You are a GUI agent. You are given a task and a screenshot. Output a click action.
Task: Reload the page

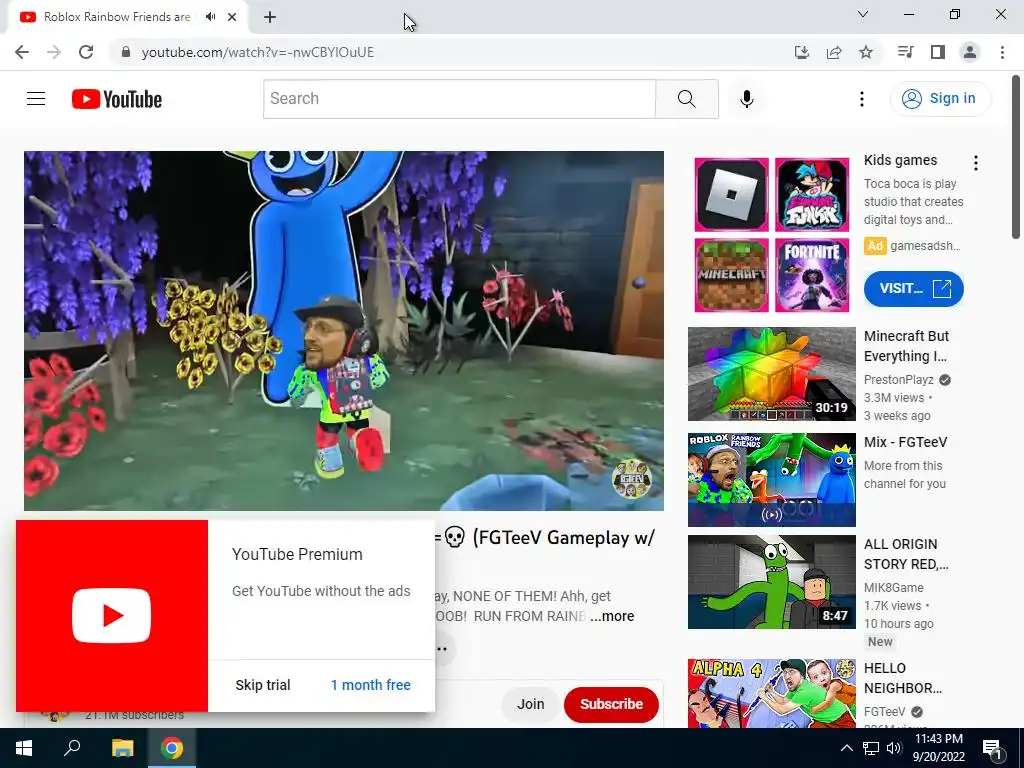click(86, 52)
